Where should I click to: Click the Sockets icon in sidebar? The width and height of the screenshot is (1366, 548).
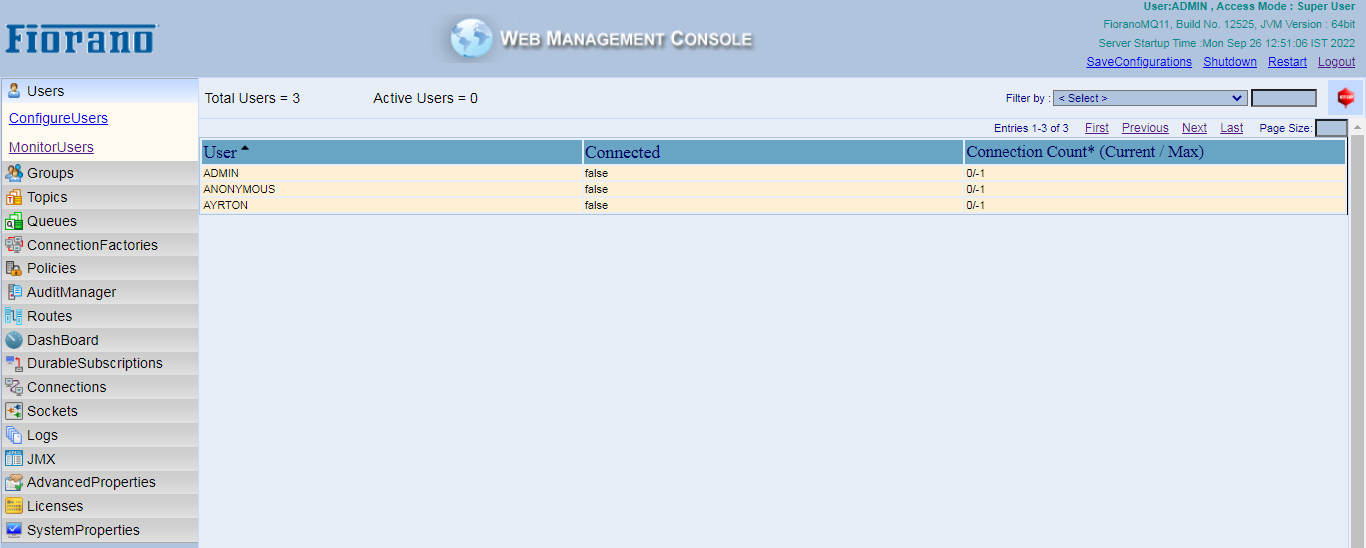[x=14, y=411]
